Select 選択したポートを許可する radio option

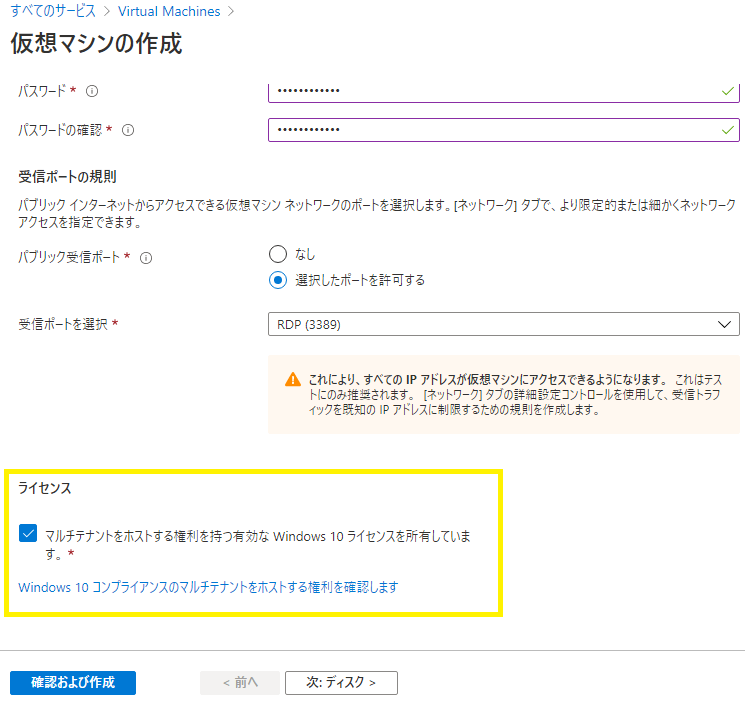click(278, 280)
